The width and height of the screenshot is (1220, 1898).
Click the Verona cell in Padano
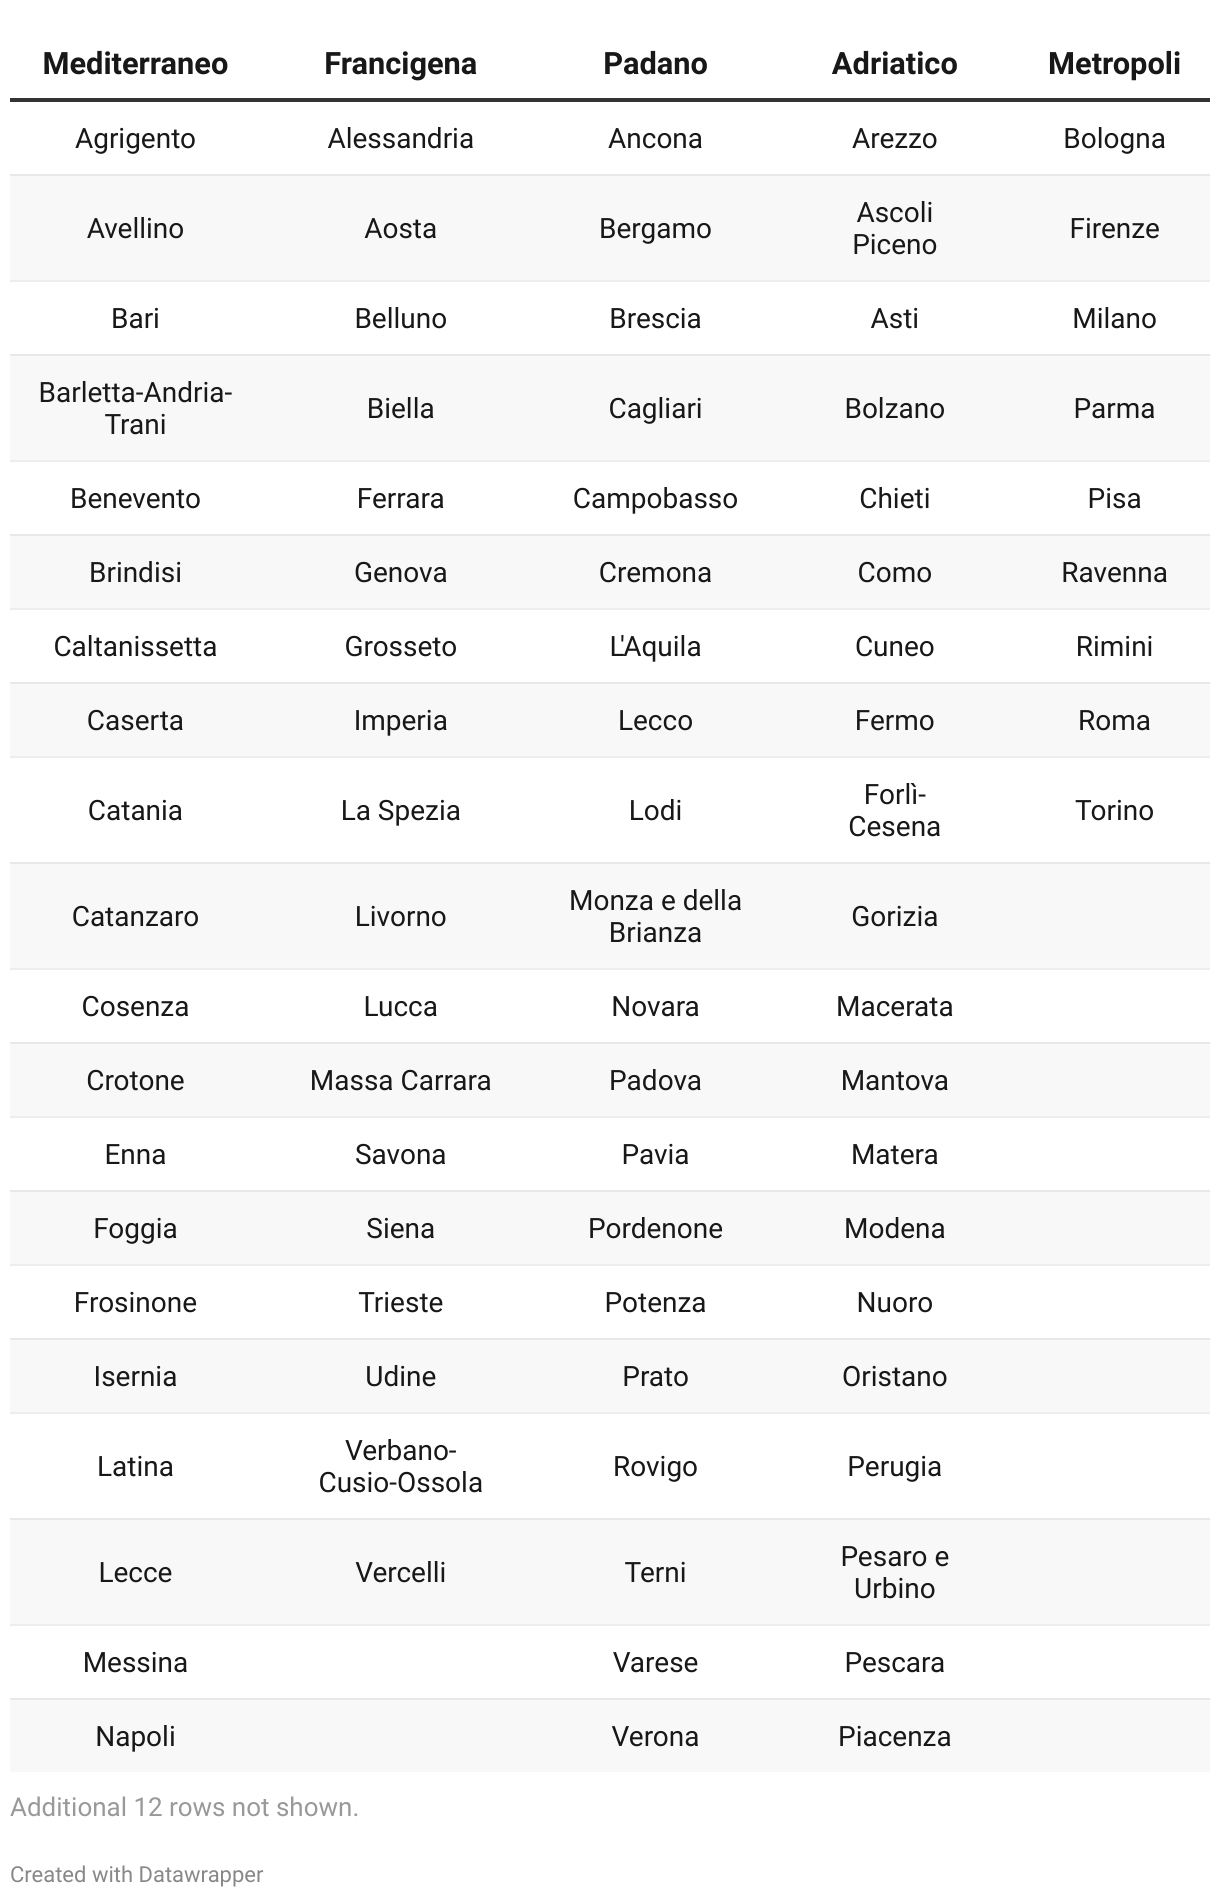655,1736
